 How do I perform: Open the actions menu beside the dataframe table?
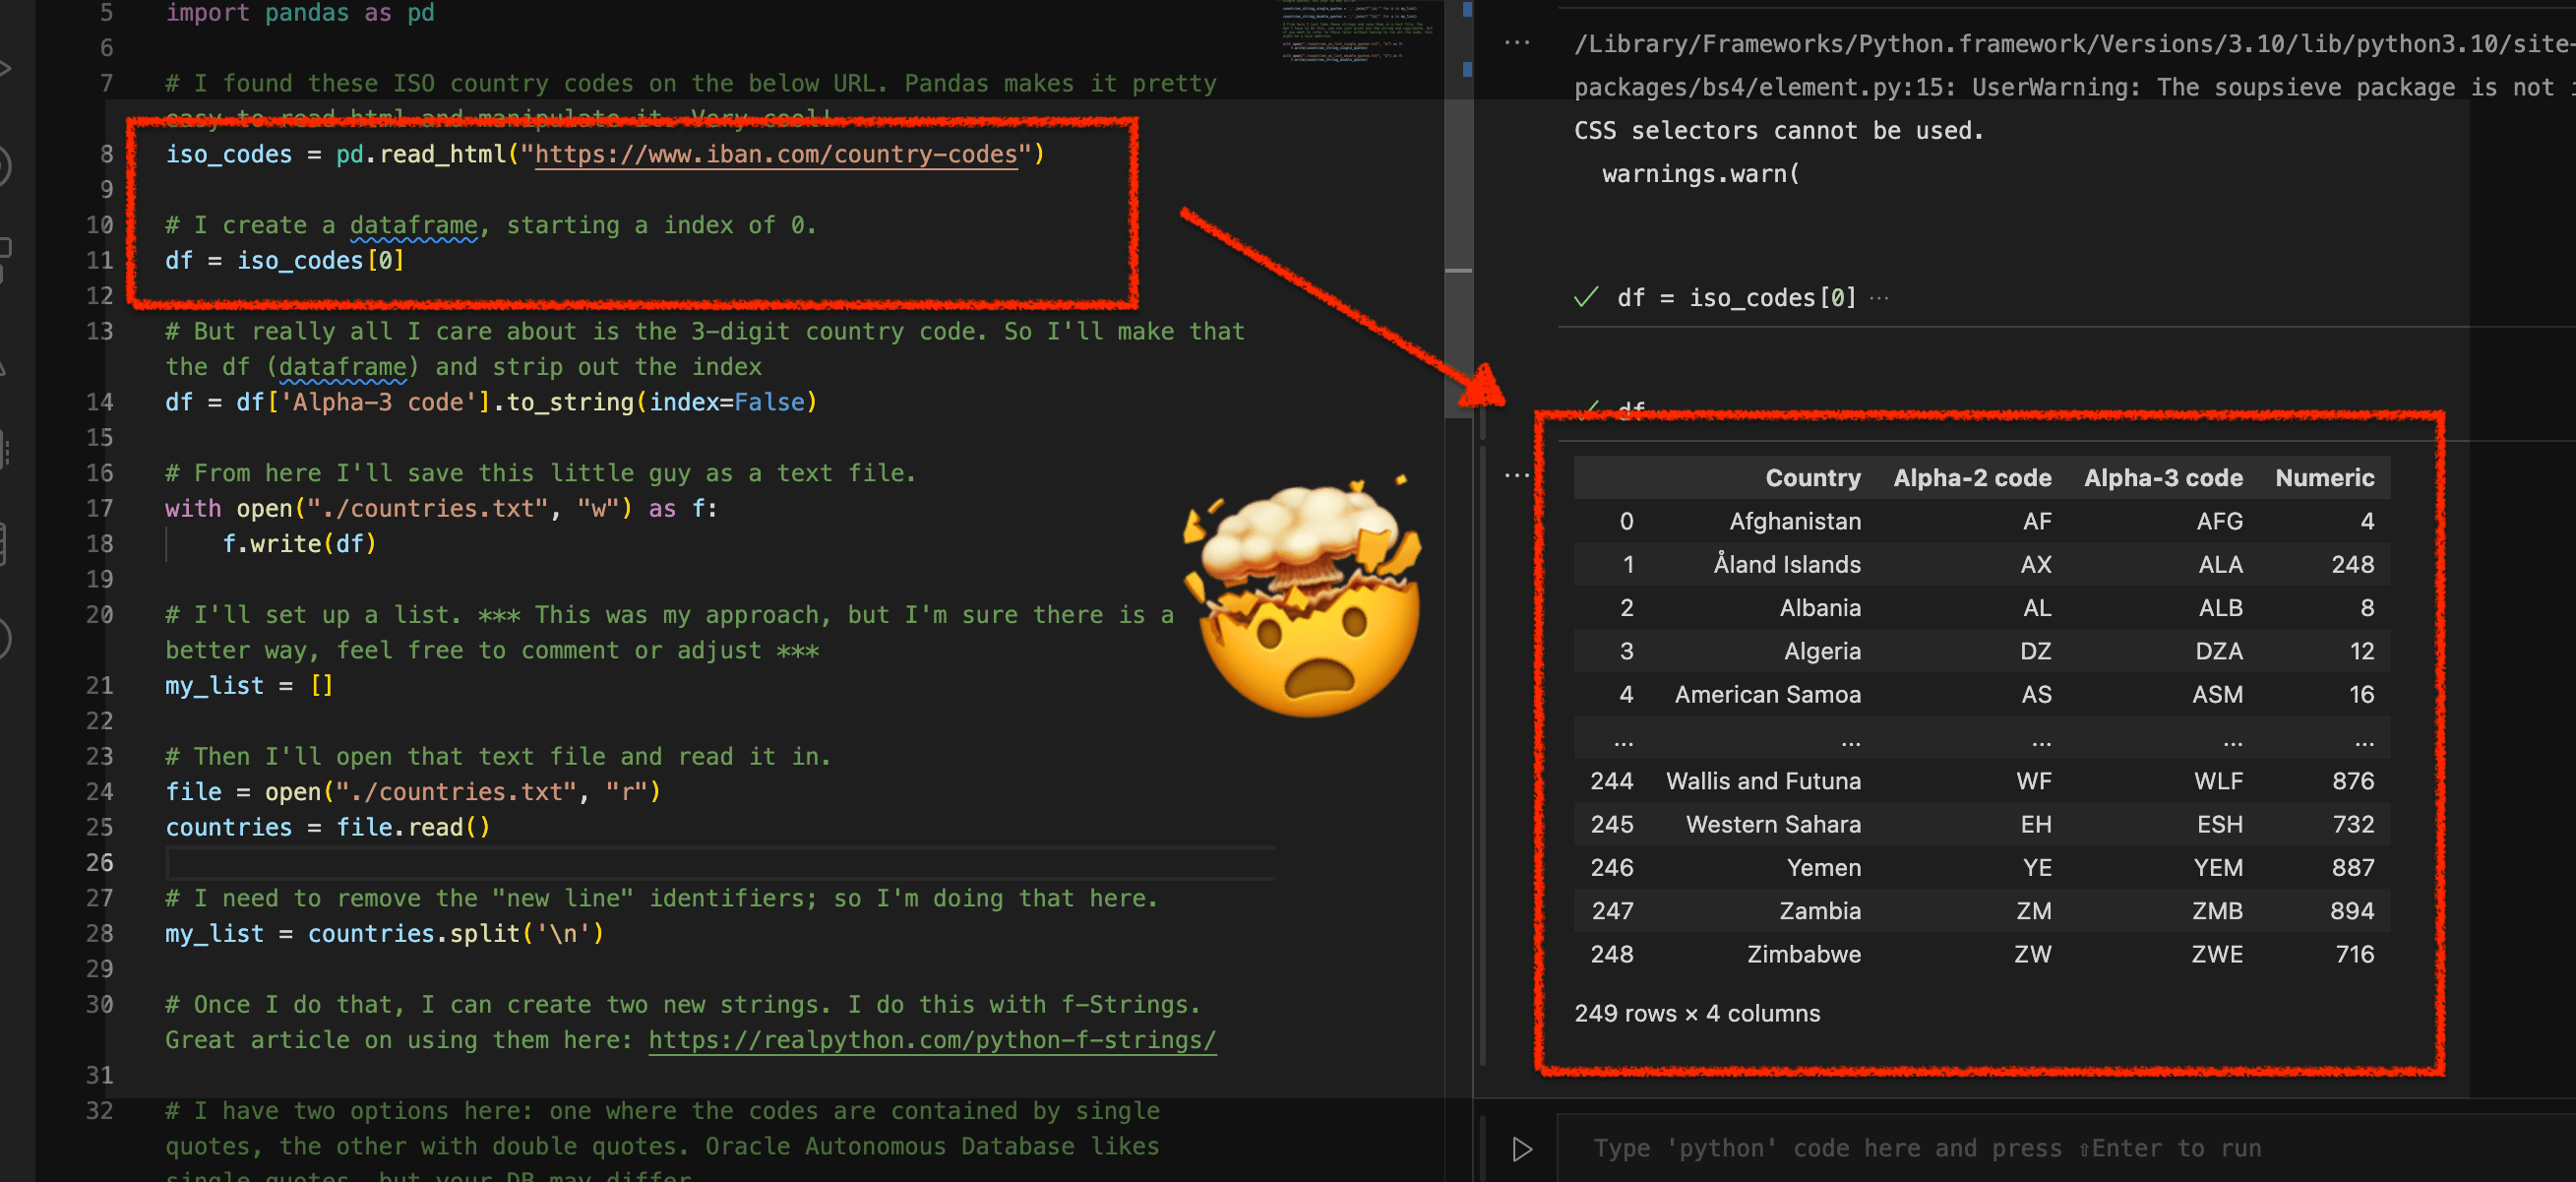point(1516,475)
